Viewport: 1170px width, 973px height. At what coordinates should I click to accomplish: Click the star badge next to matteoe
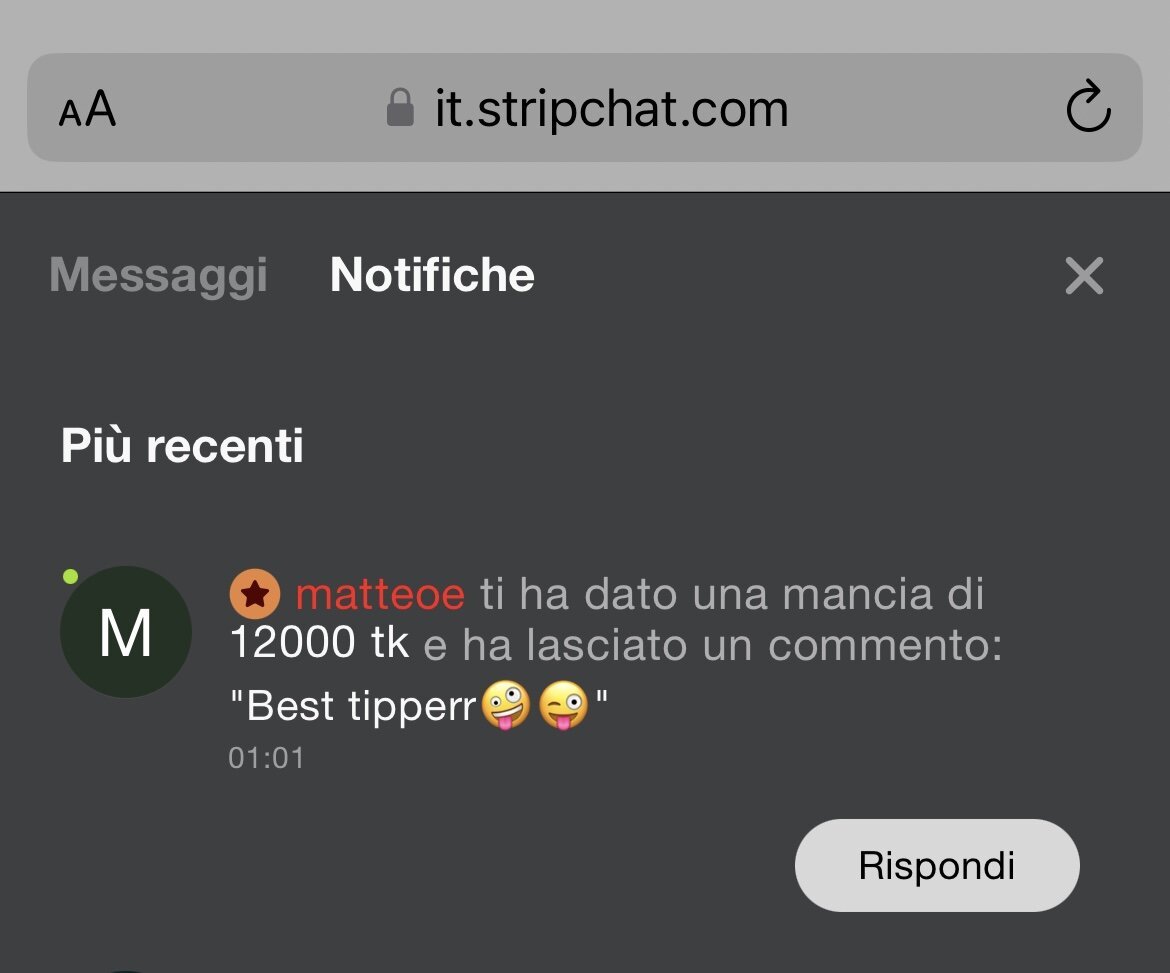[x=255, y=595]
